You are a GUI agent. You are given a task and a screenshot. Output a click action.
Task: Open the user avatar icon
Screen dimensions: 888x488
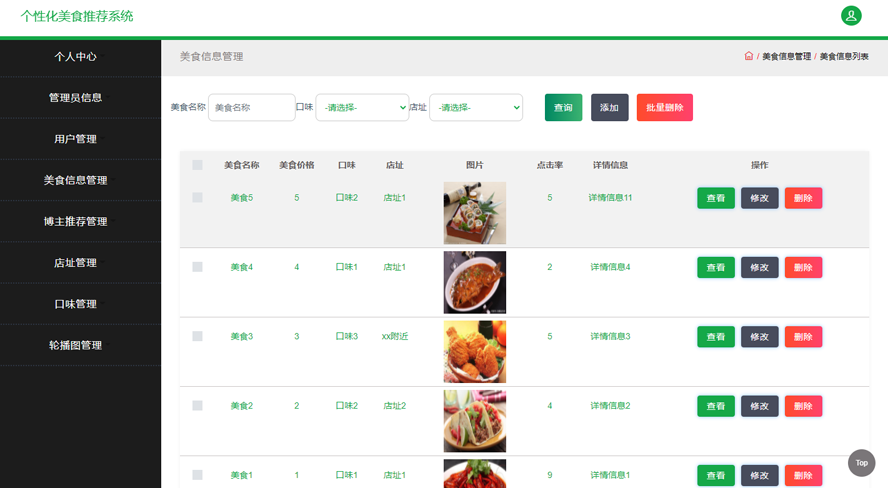(851, 16)
